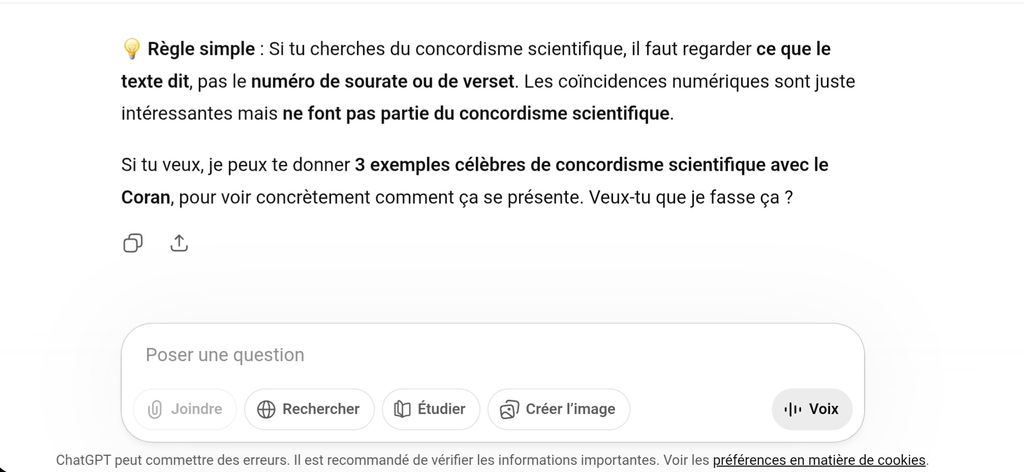1024x472 pixels.
Task: Click the picture icon for image creation
Action: (510, 409)
